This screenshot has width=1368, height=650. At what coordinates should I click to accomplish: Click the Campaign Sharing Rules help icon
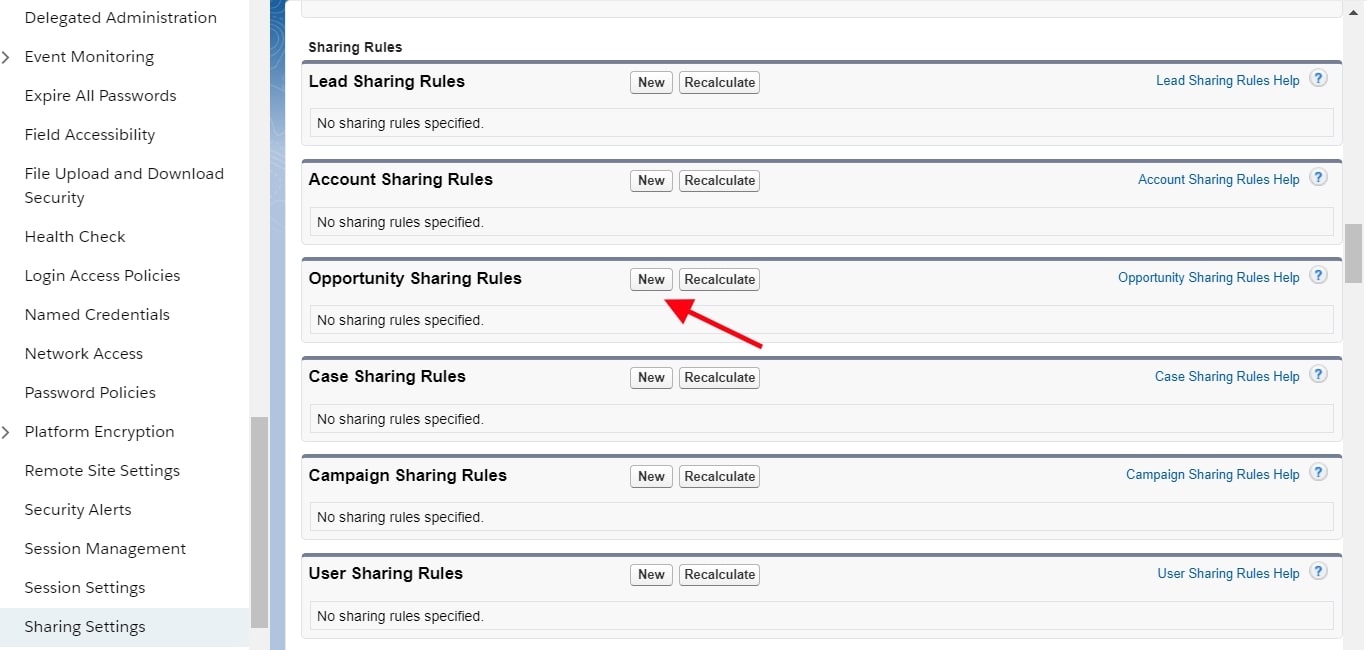tap(1318, 471)
